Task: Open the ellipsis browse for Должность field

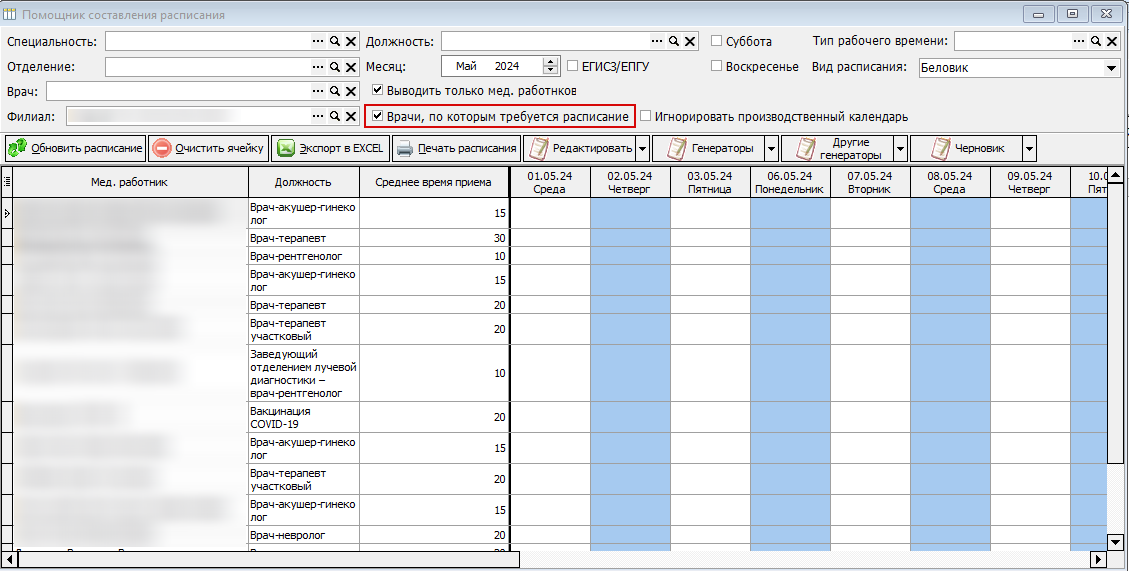Action: coord(657,42)
